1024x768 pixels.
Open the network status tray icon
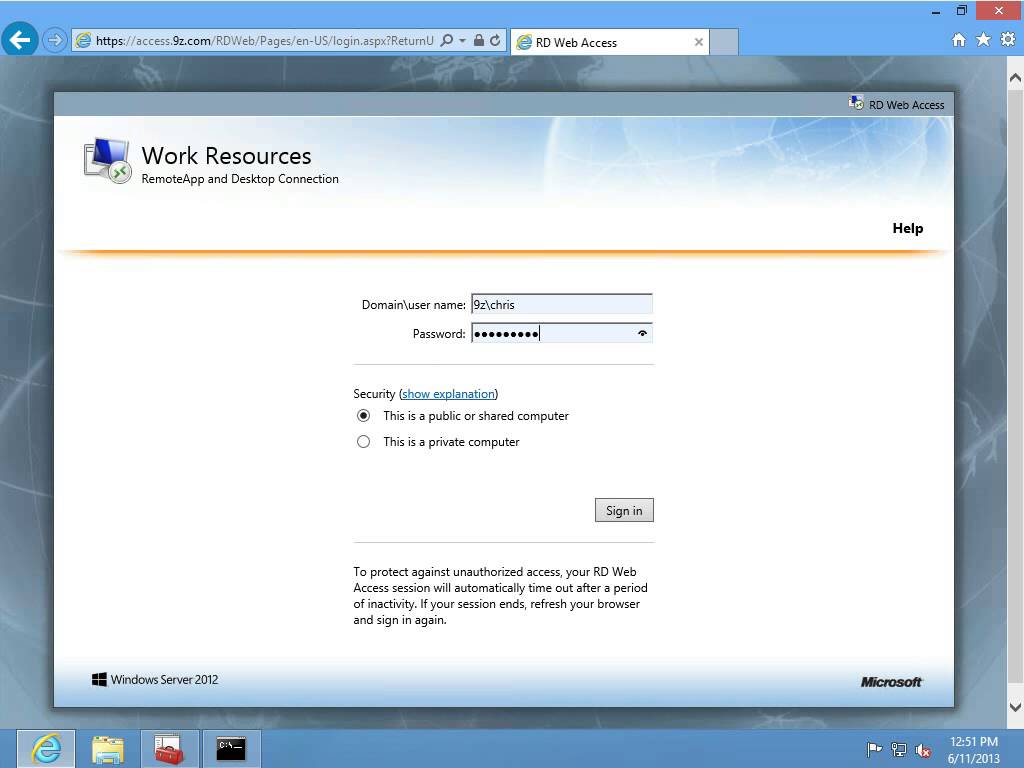(x=898, y=749)
